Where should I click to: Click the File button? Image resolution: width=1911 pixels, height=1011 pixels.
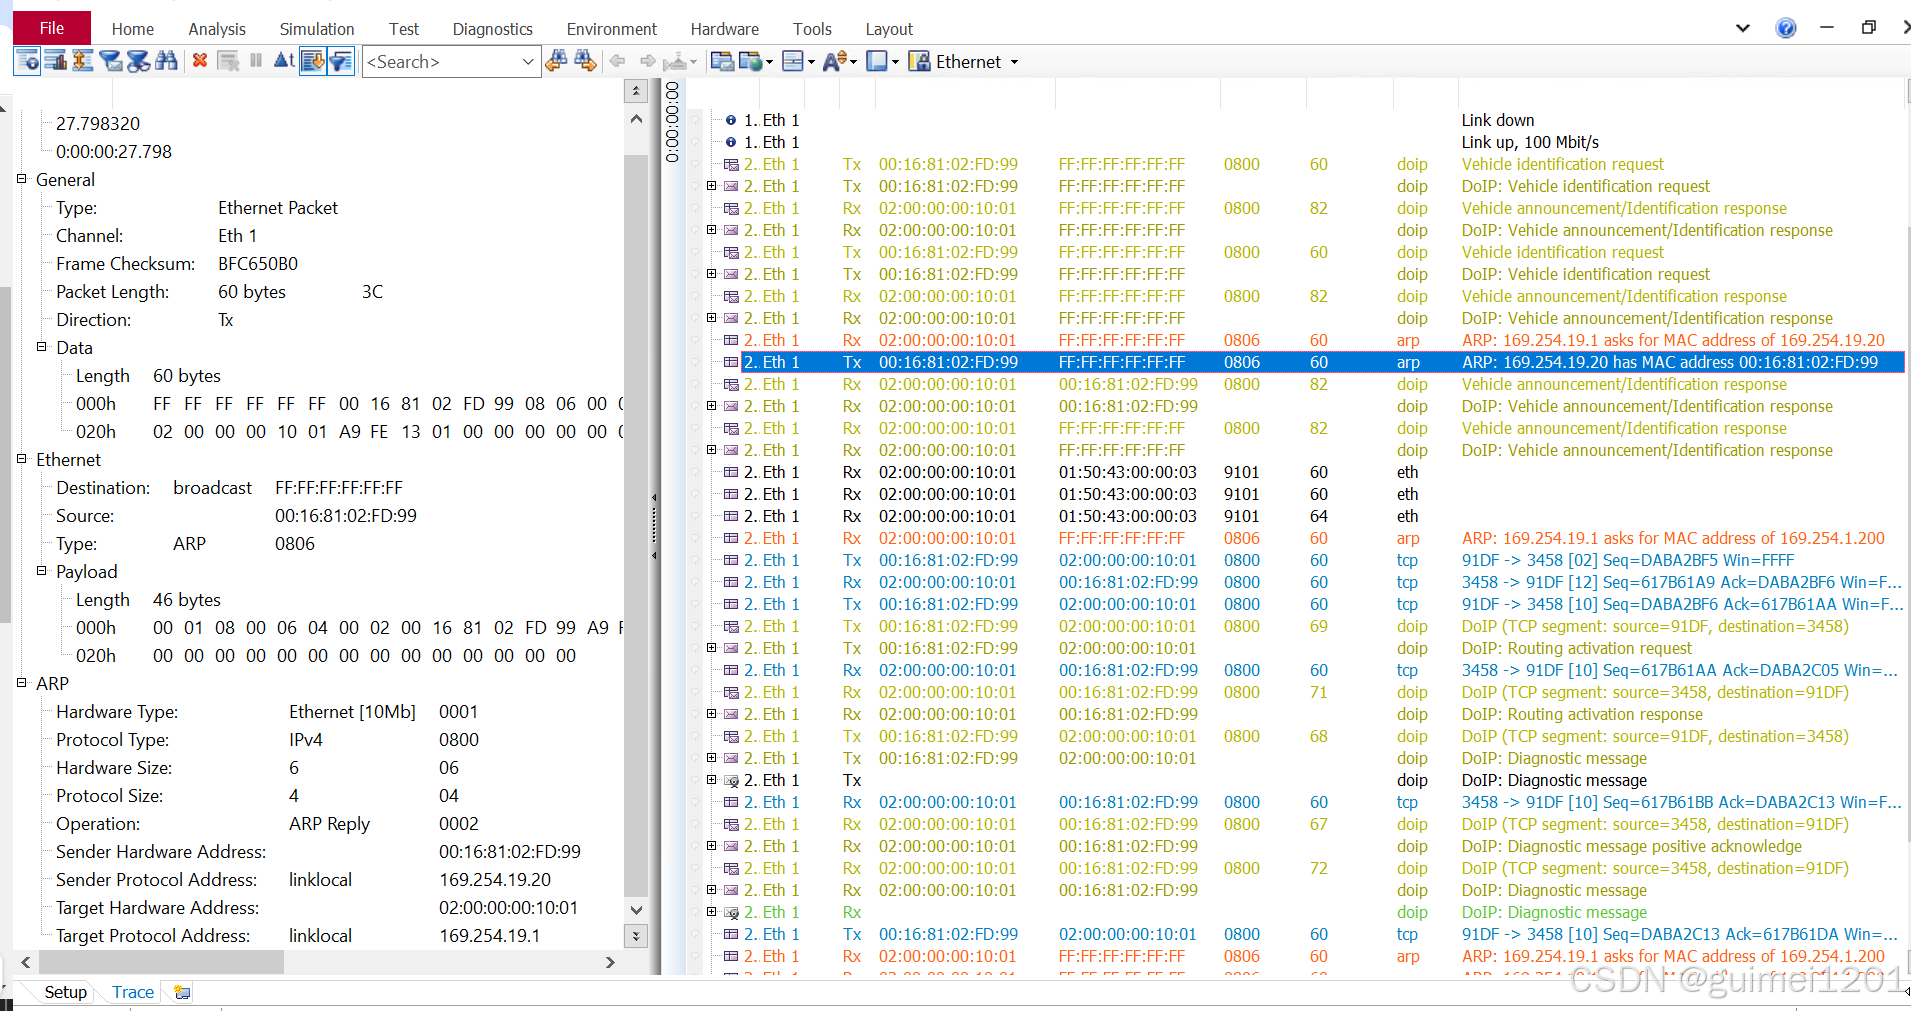pyautogui.click(x=50, y=28)
